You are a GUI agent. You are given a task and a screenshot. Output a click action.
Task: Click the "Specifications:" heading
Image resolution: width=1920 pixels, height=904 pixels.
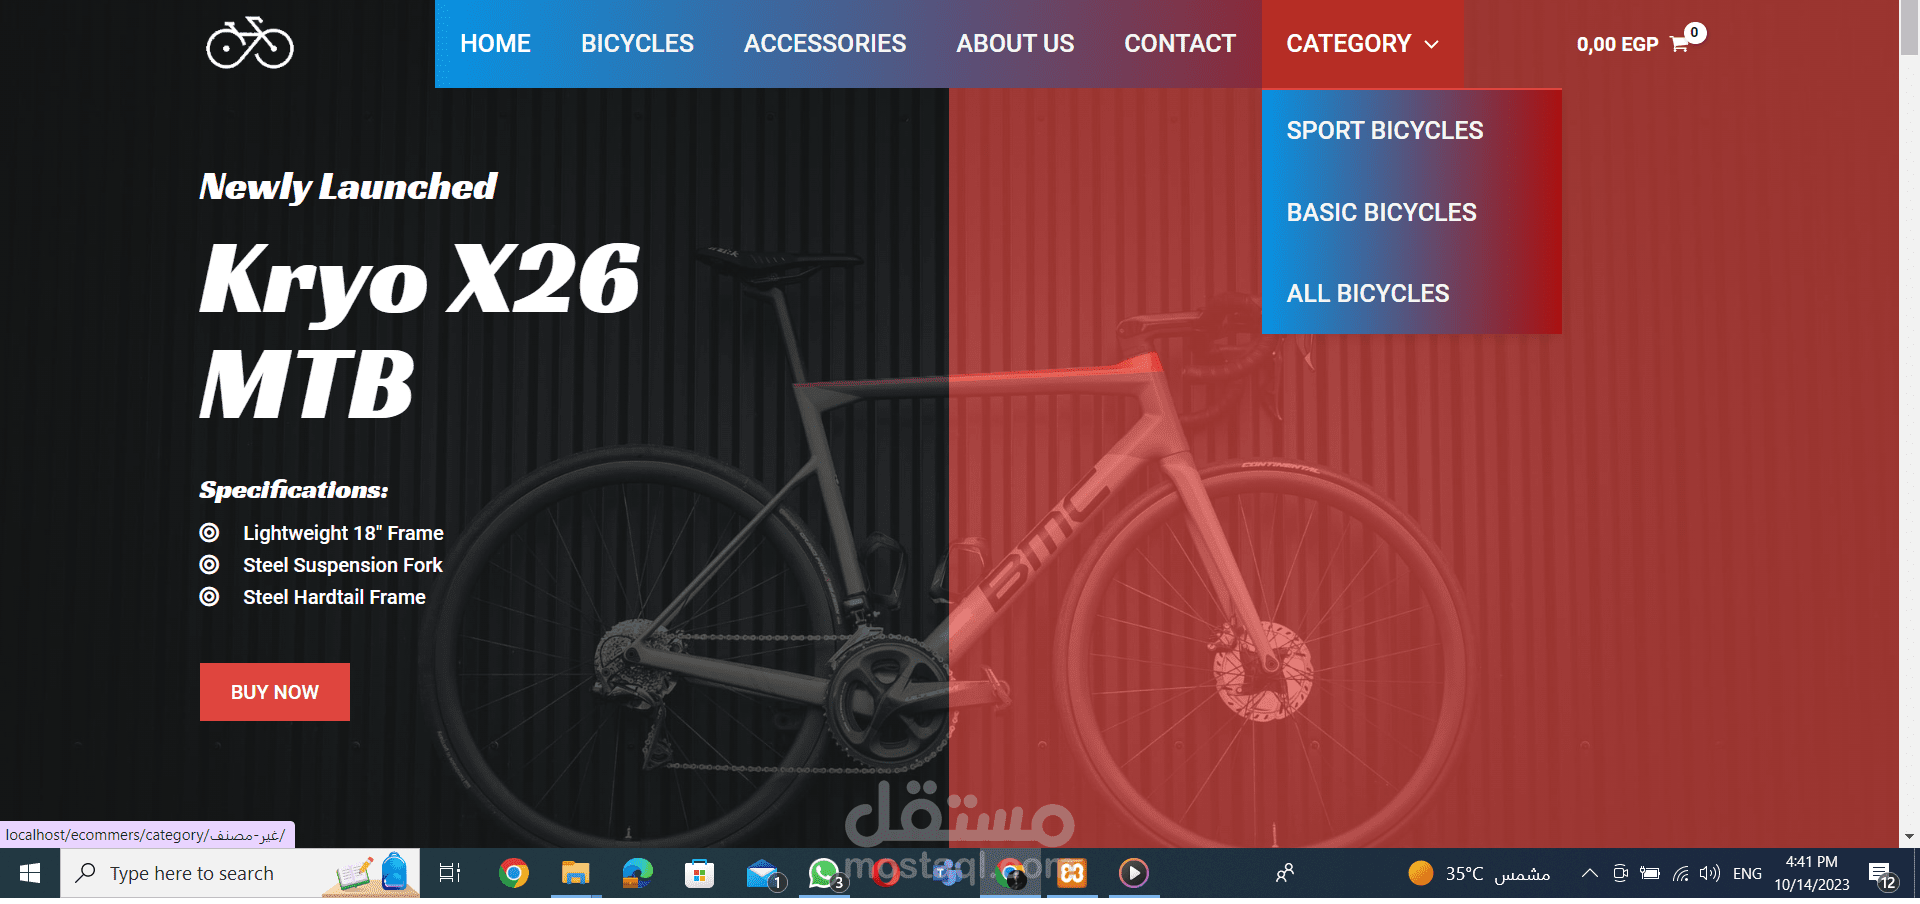pos(294,490)
